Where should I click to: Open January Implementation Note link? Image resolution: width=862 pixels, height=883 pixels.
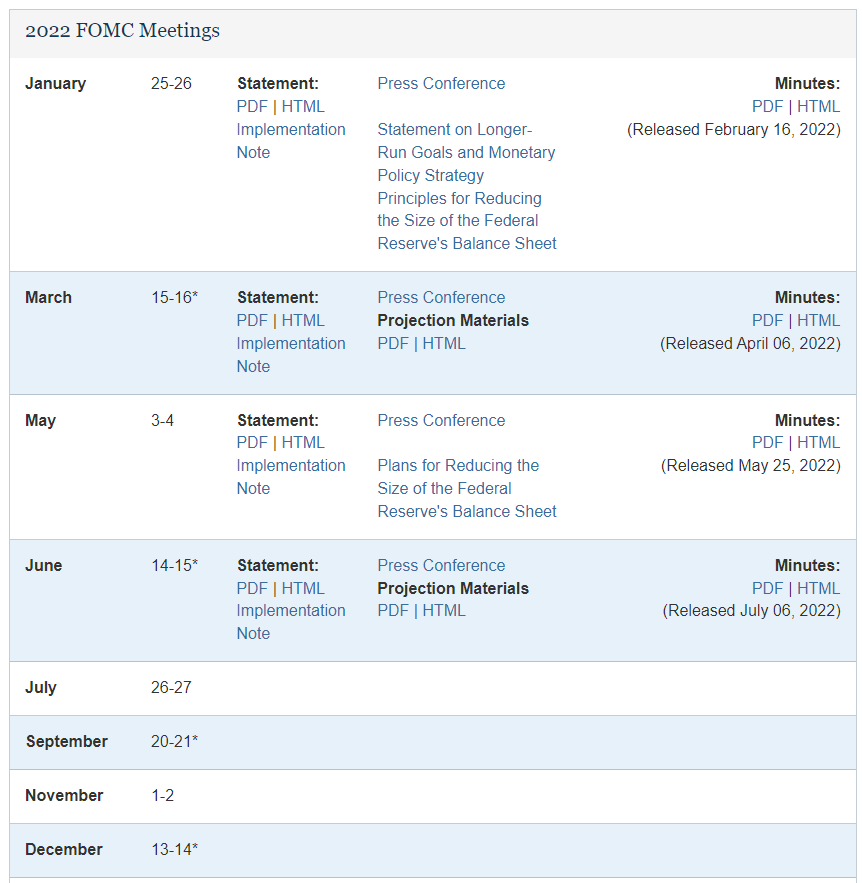(291, 141)
